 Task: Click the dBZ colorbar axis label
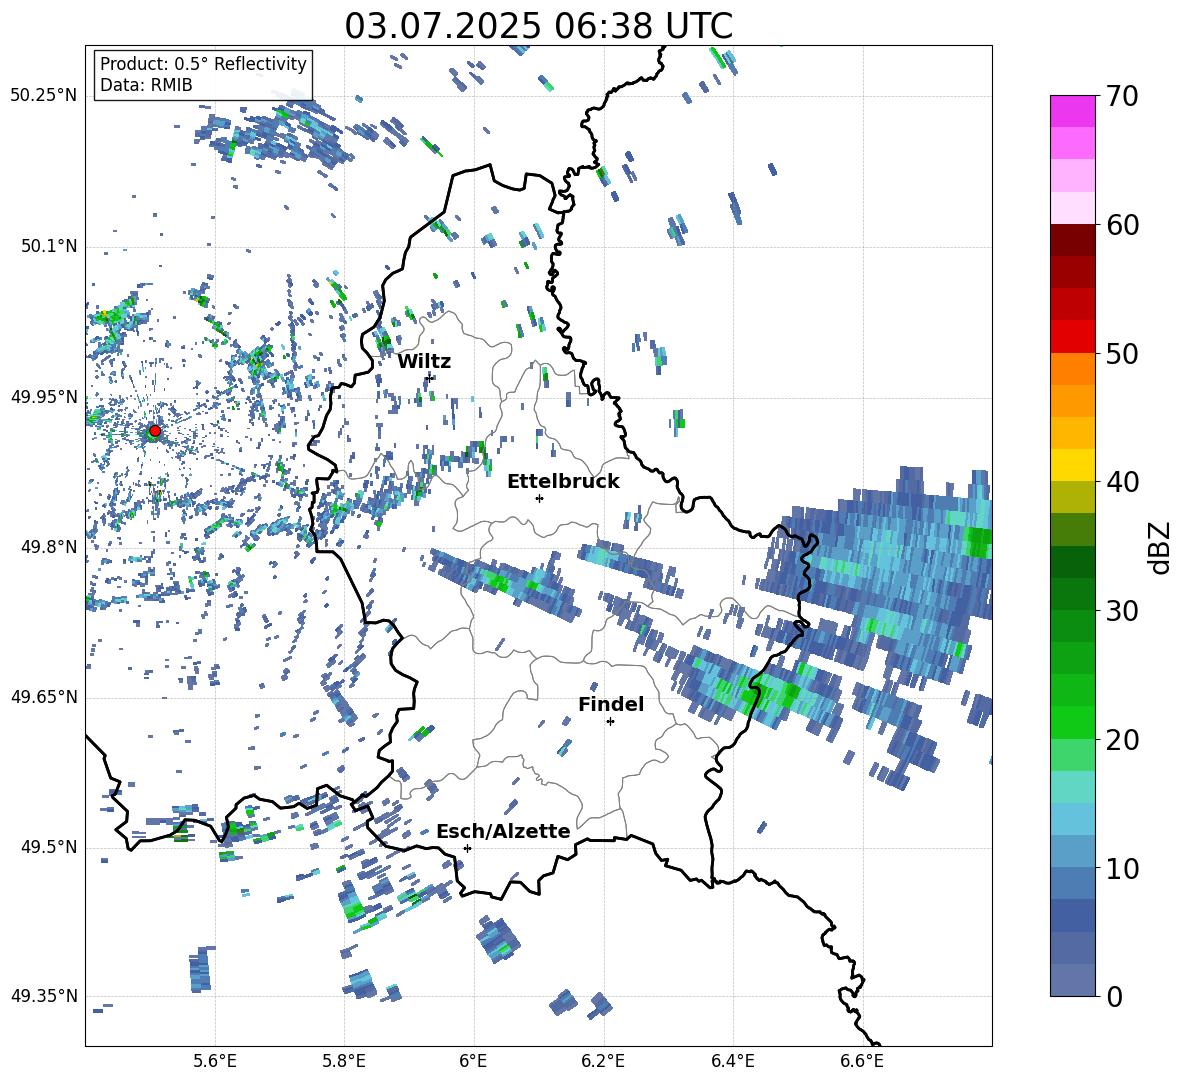tap(1161, 547)
